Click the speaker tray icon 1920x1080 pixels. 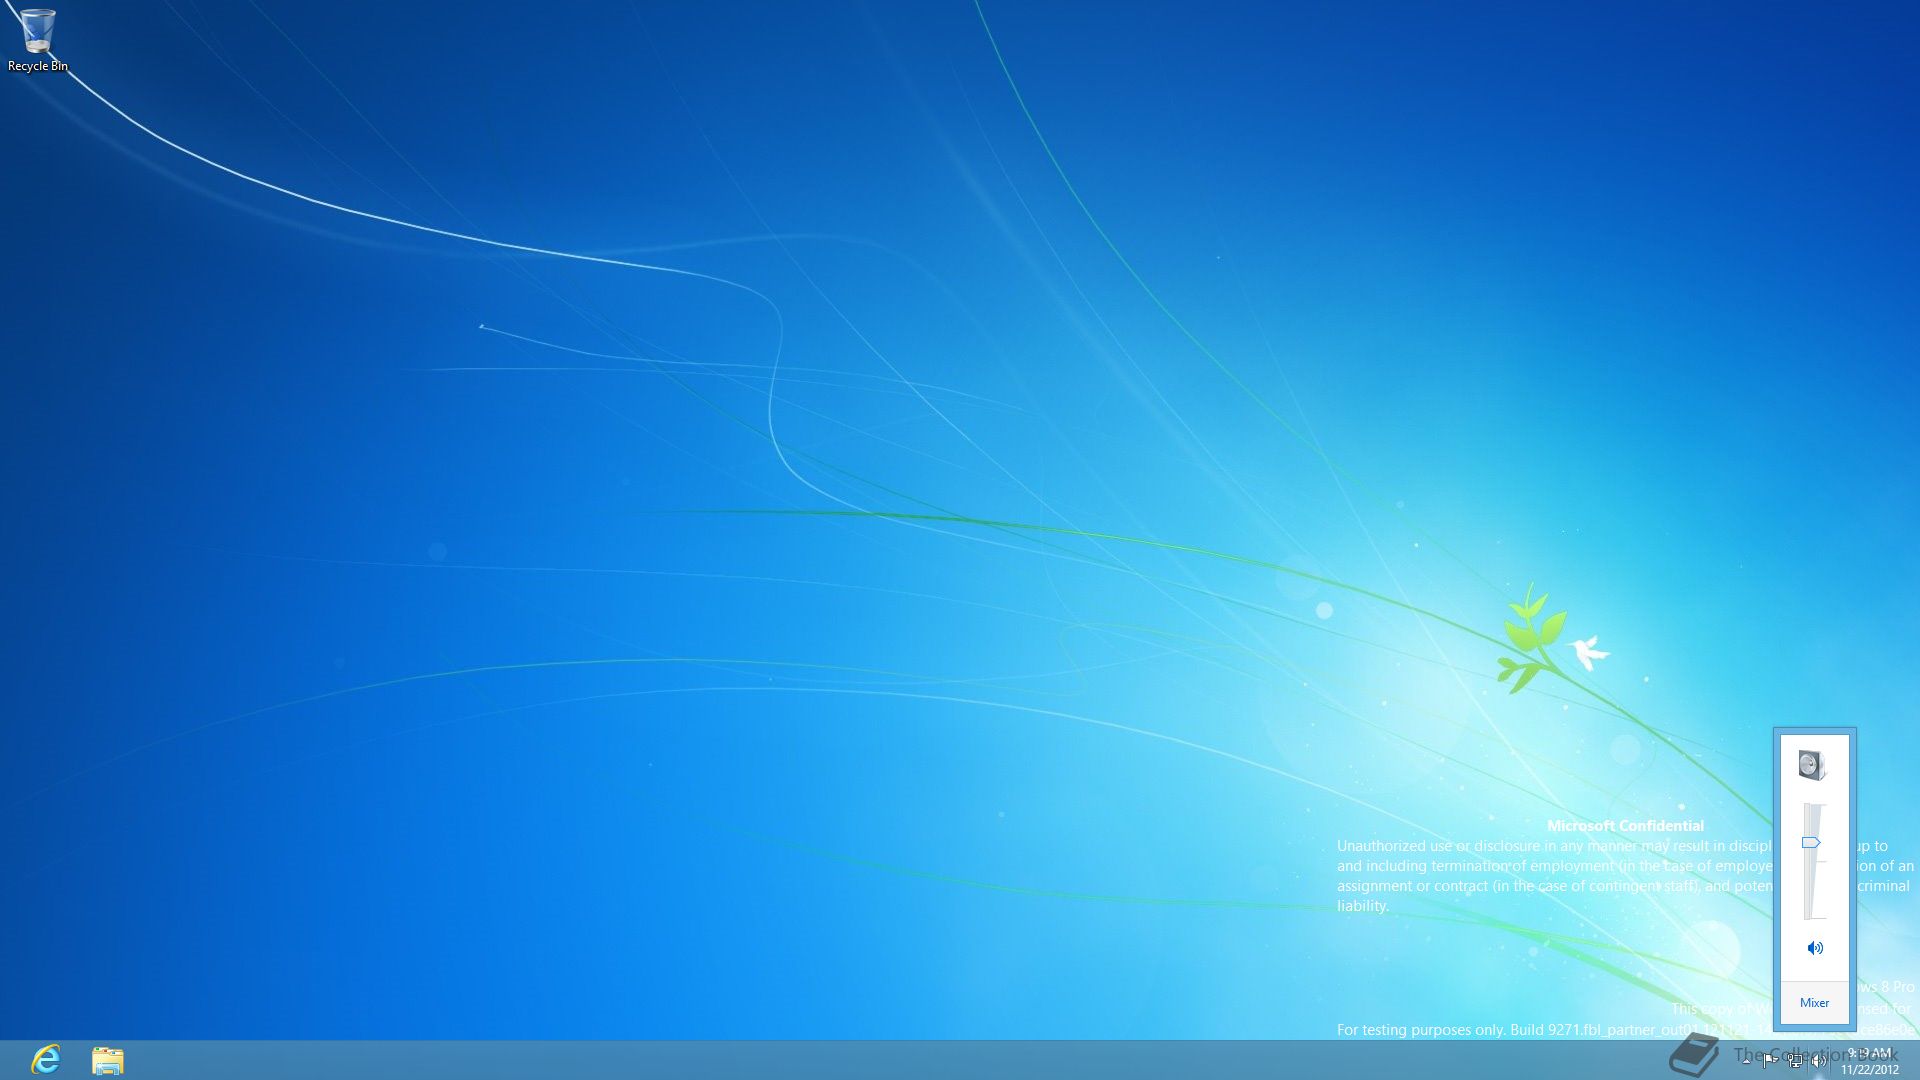pos(1819,1061)
